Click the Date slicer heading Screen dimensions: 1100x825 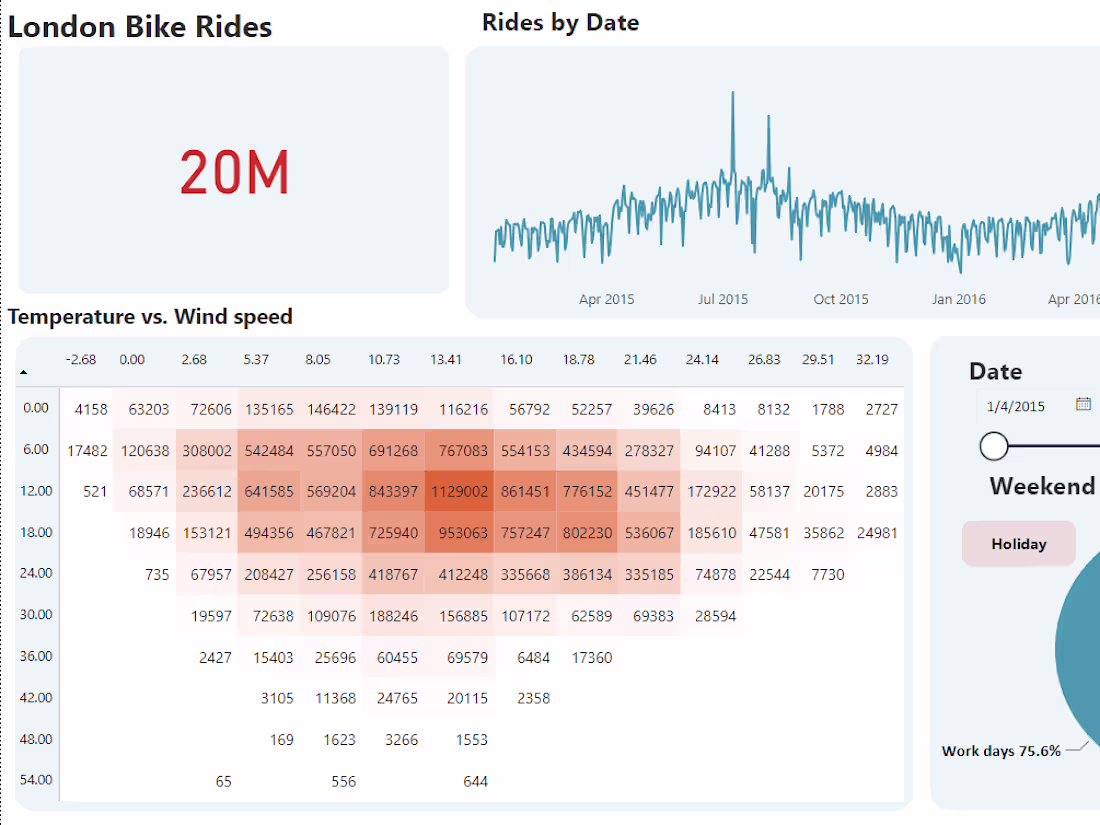995,371
